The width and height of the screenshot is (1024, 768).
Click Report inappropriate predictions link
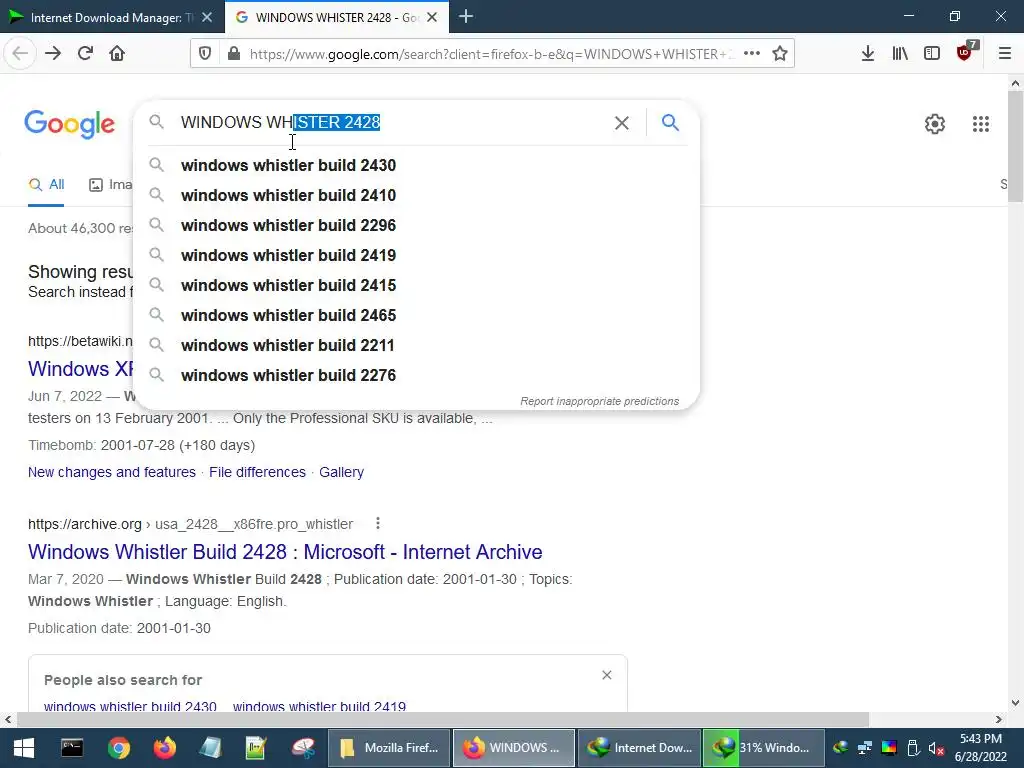(x=600, y=401)
